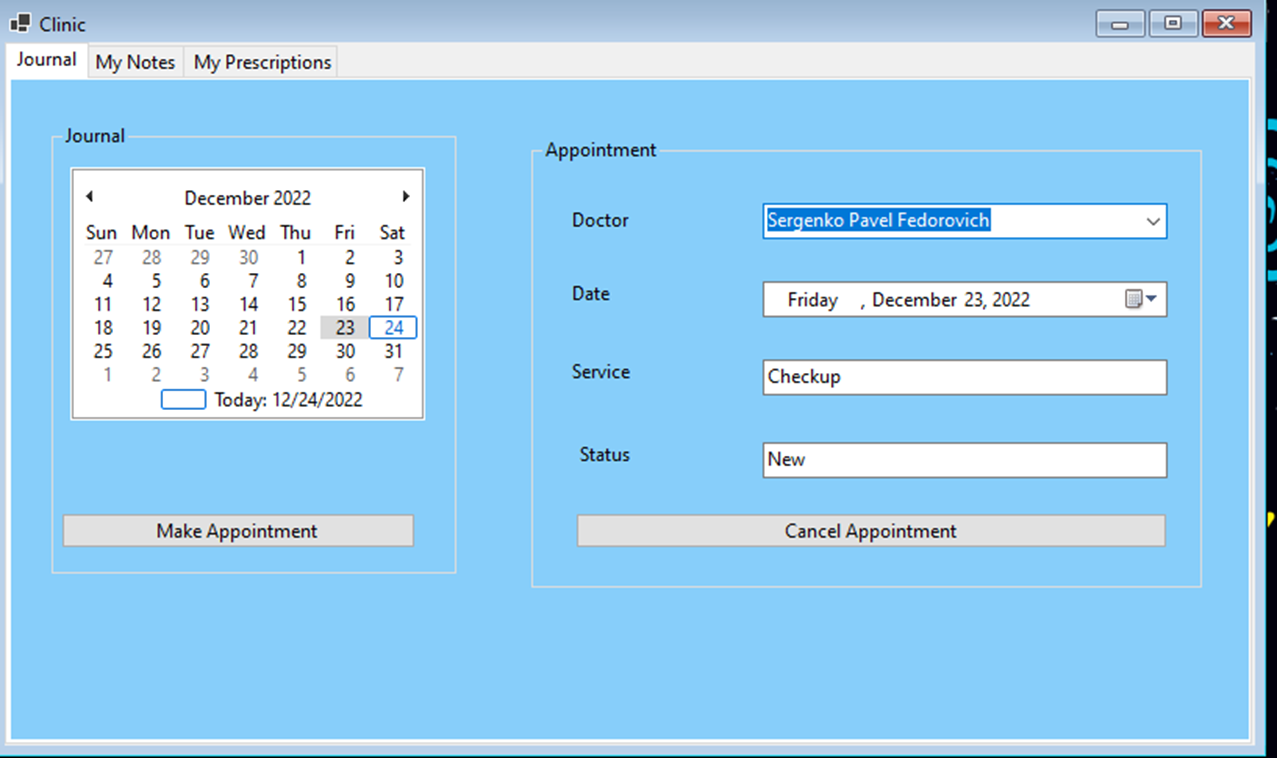Select December 15 in the calendar

point(297,304)
